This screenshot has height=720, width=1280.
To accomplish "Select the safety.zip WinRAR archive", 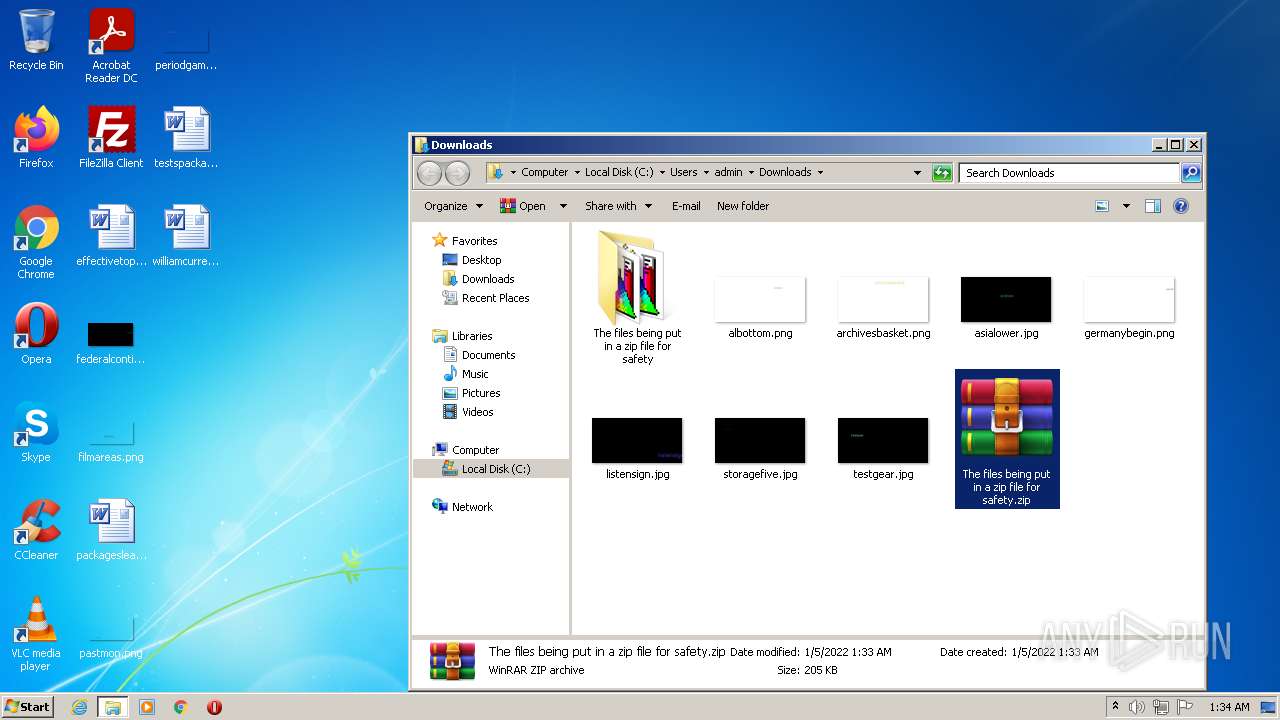I will (x=1007, y=439).
